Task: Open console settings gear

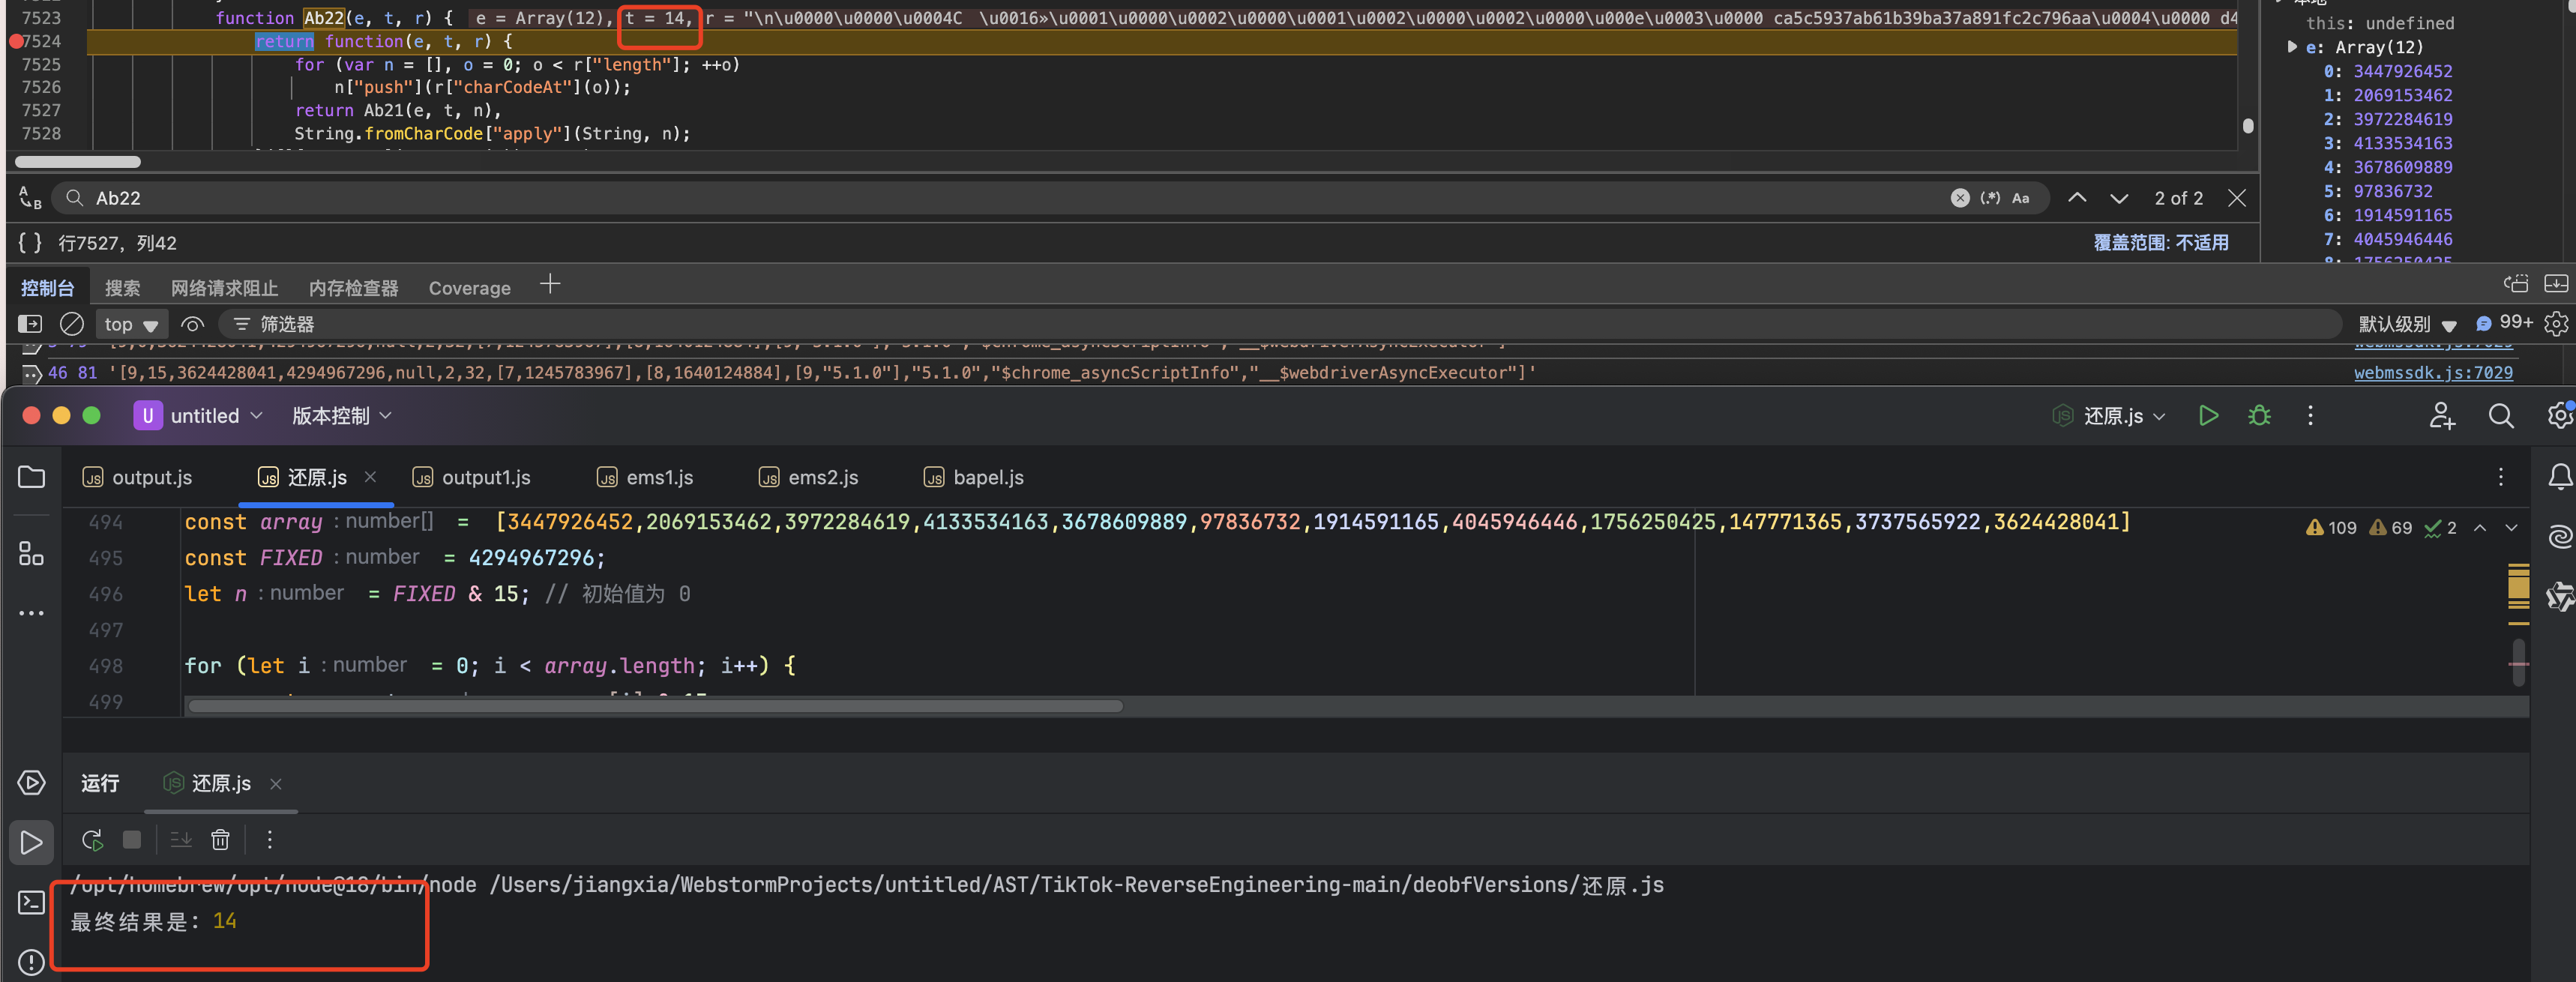Action: (2555, 324)
